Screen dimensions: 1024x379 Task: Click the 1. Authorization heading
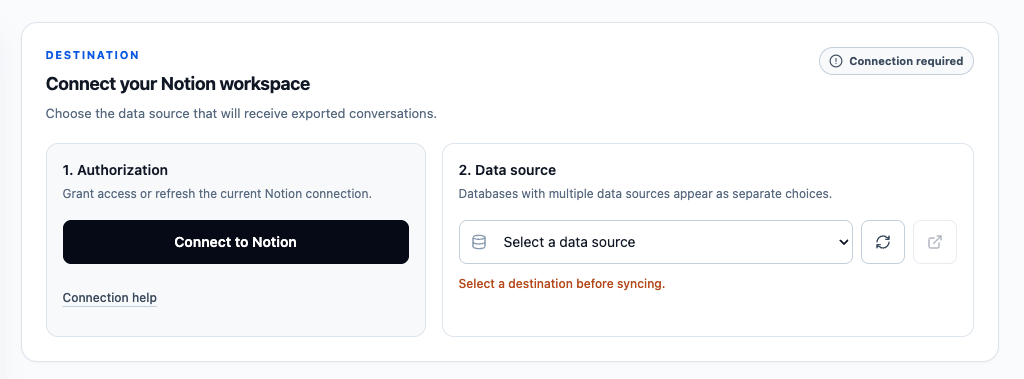[115, 170]
